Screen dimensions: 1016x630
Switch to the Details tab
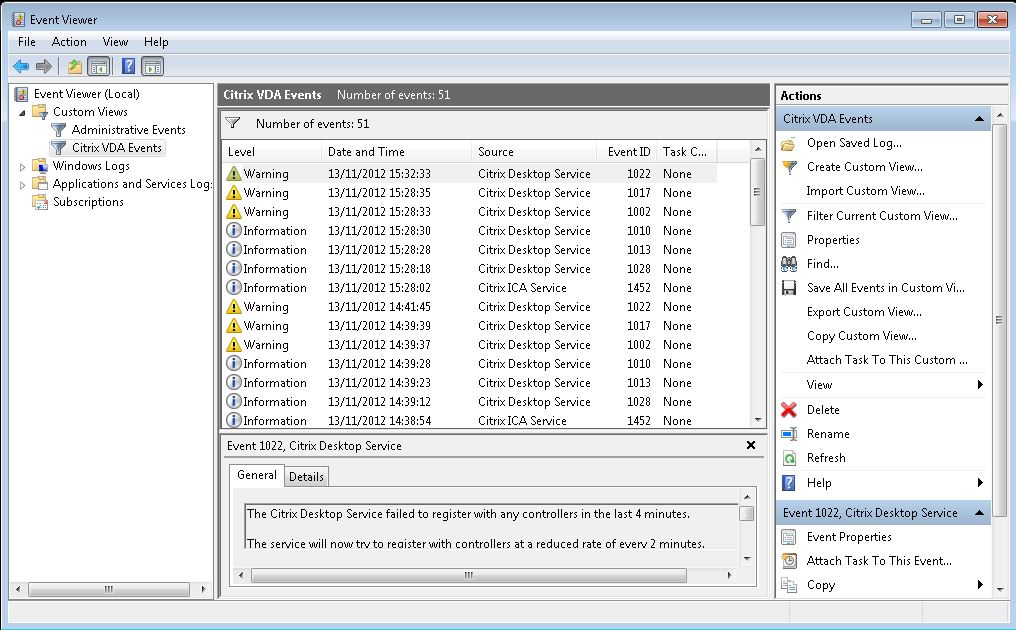click(x=306, y=477)
